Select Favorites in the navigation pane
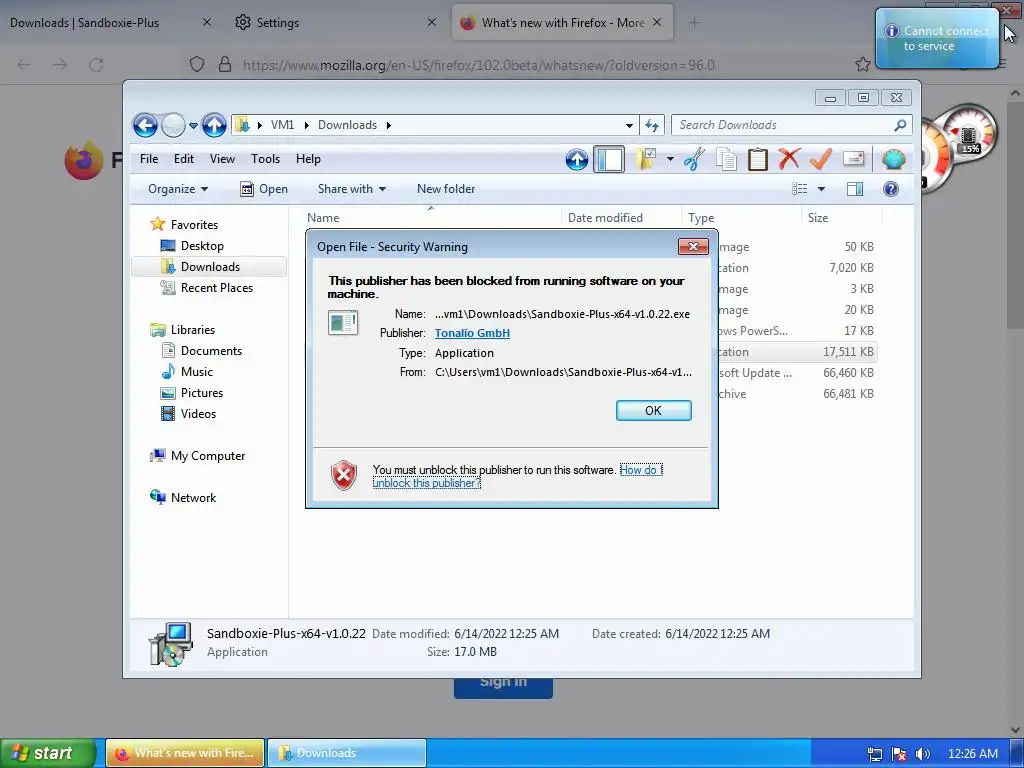 coord(194,225)
